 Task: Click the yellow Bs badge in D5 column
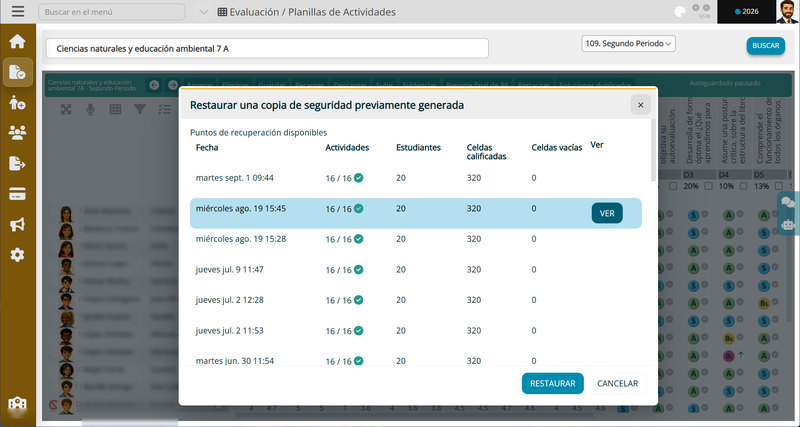(764, 303)
